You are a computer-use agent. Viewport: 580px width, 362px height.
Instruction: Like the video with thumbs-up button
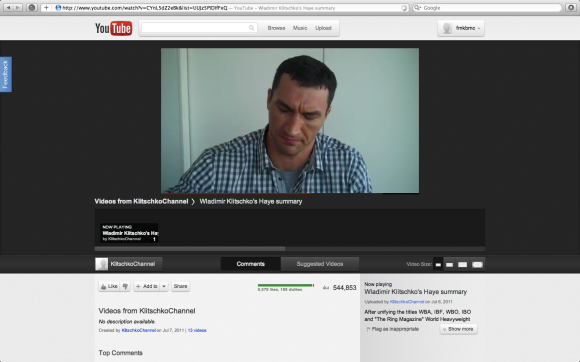pyautogui.click(x=109, y=286)
